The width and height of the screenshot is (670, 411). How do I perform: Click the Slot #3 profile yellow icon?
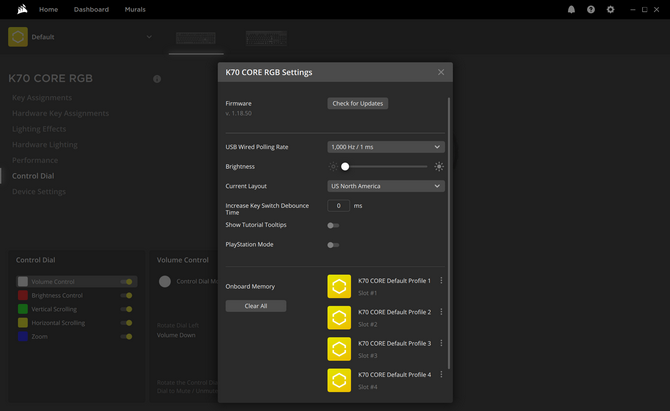pos(339,349)
